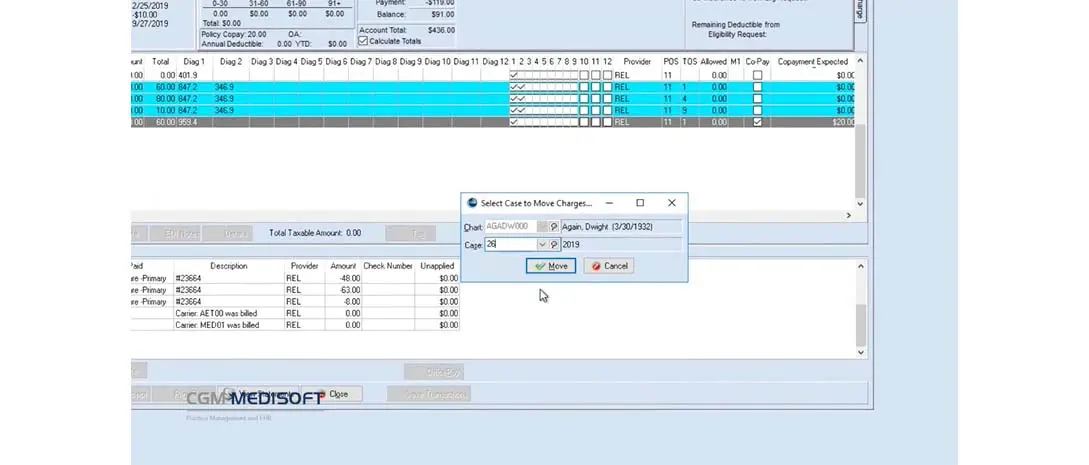Expand the Chart dropdown arrow

coord(542,226)
